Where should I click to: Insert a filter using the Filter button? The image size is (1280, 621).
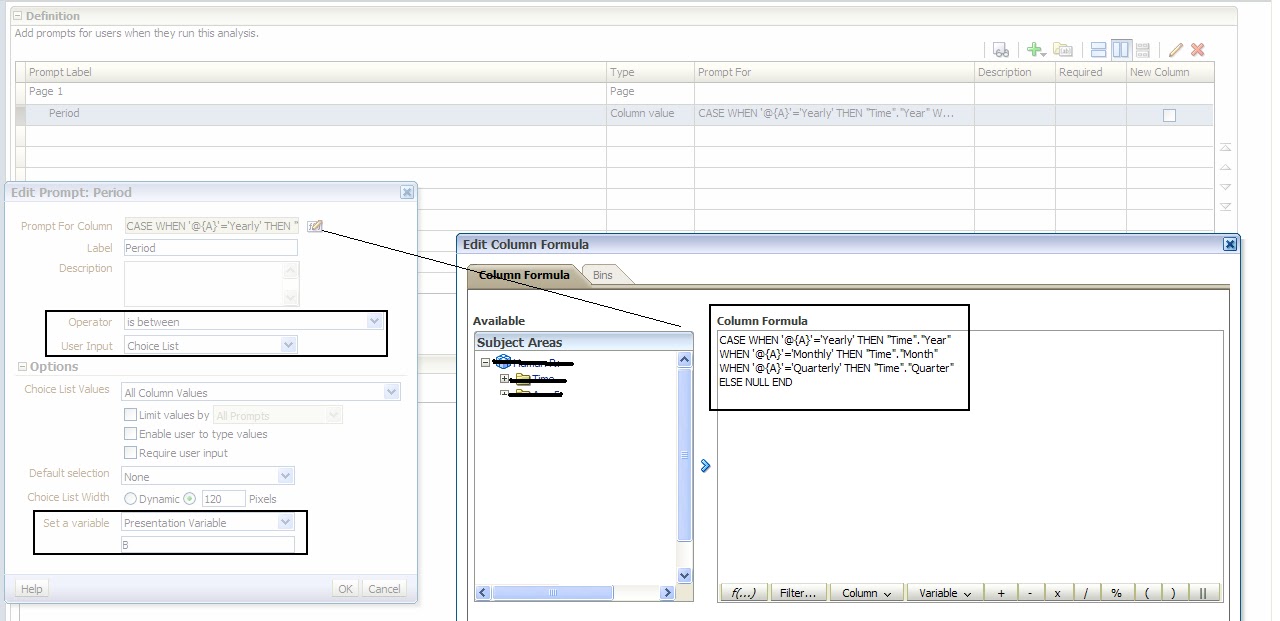point(797,592)
